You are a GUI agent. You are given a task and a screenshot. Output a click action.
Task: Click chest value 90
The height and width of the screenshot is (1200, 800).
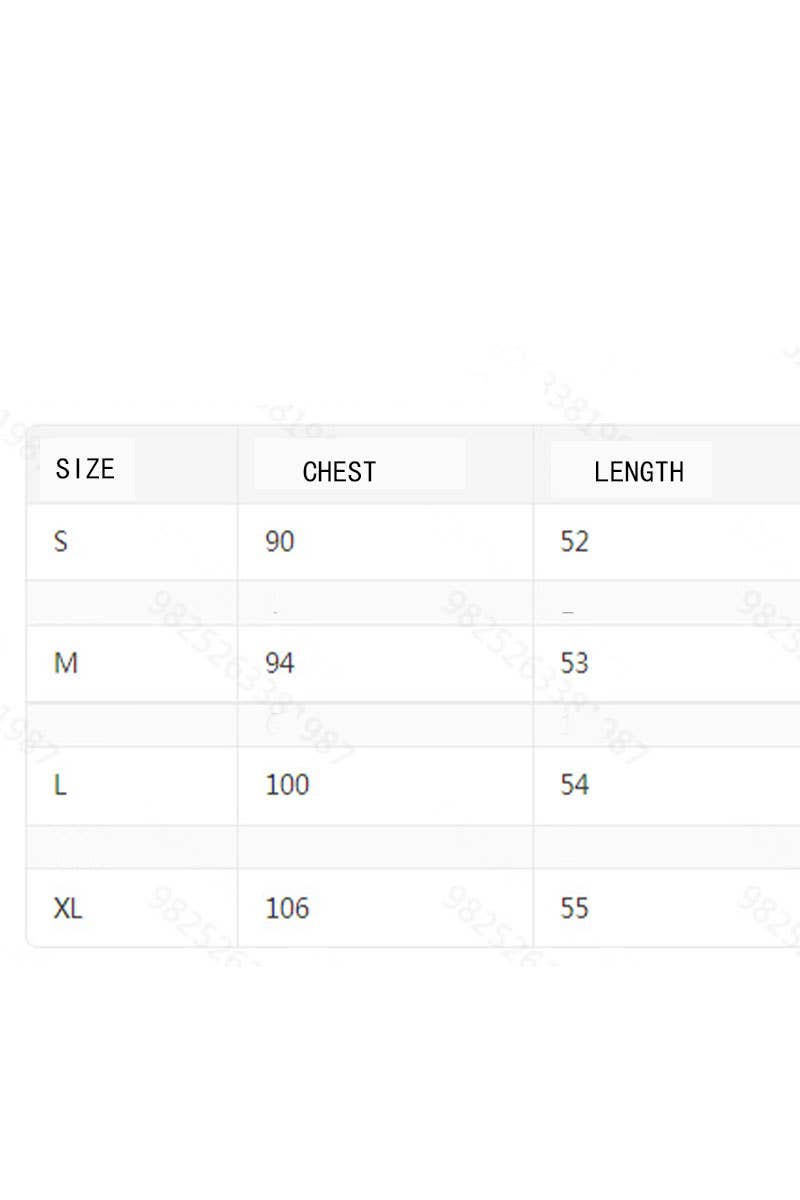(x=280, y=542)
